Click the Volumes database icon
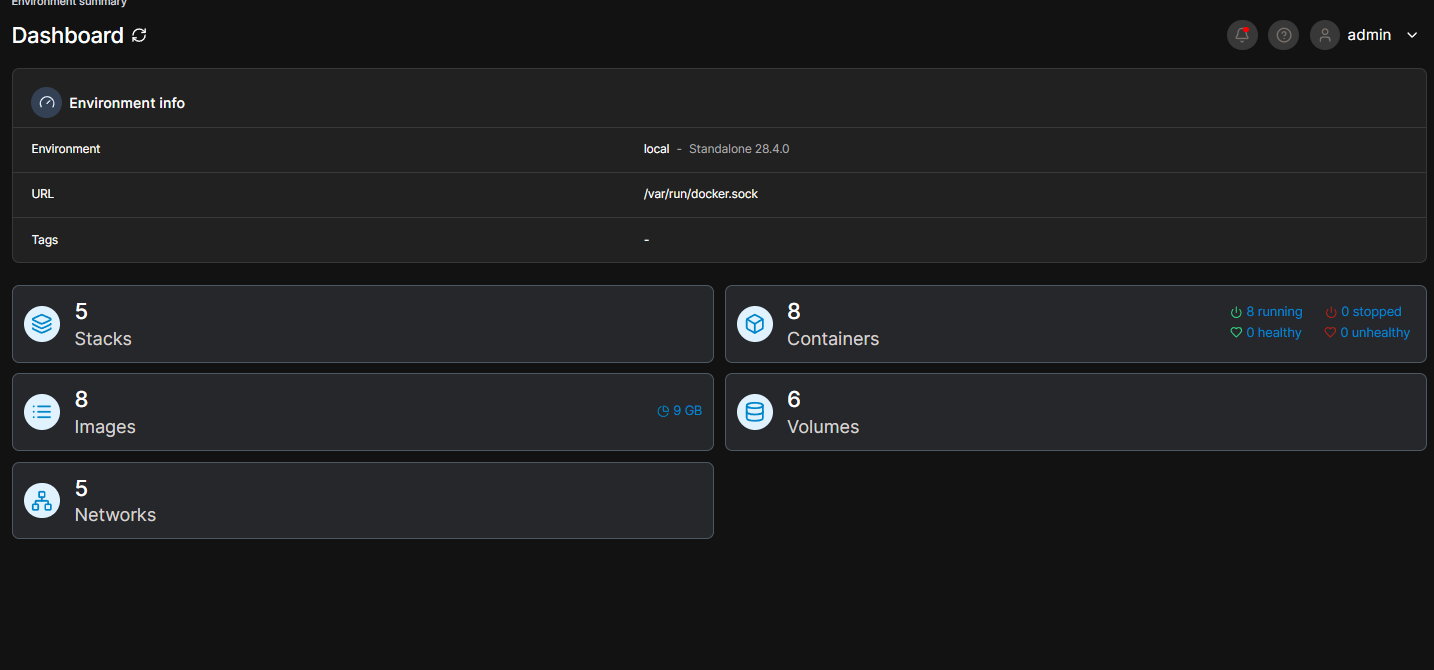The image size is (1434, 670). [x=755, y=412]
